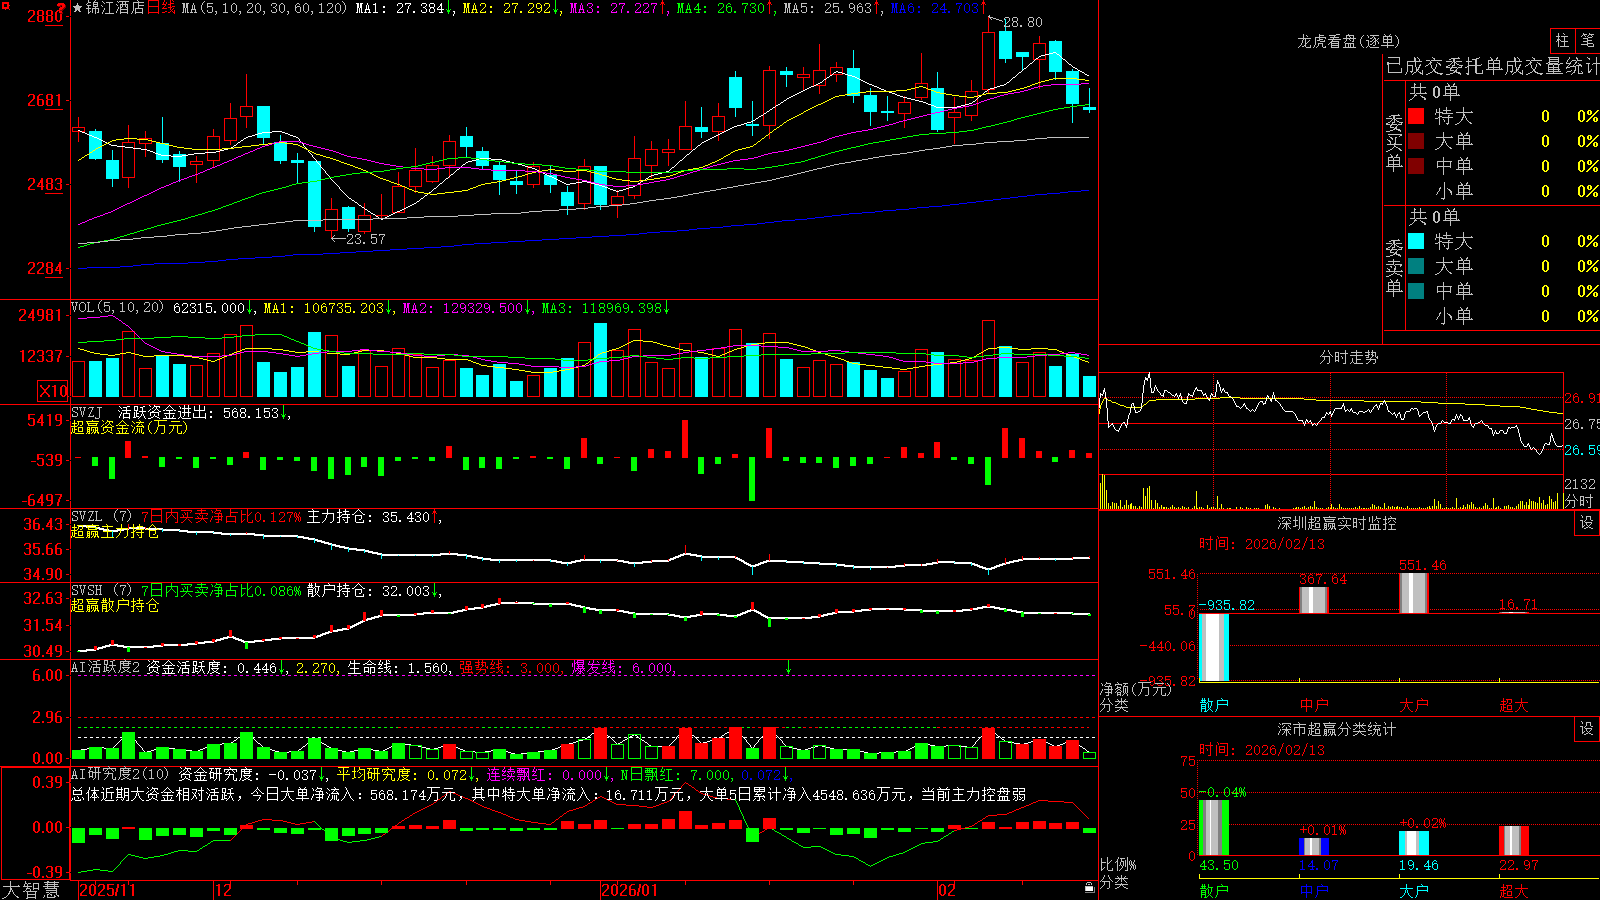The height and width of the screenshot is (900, 1600).
Task: Click the 已成交委托单成交量统计 header
Action: (x=1492, y=66)
